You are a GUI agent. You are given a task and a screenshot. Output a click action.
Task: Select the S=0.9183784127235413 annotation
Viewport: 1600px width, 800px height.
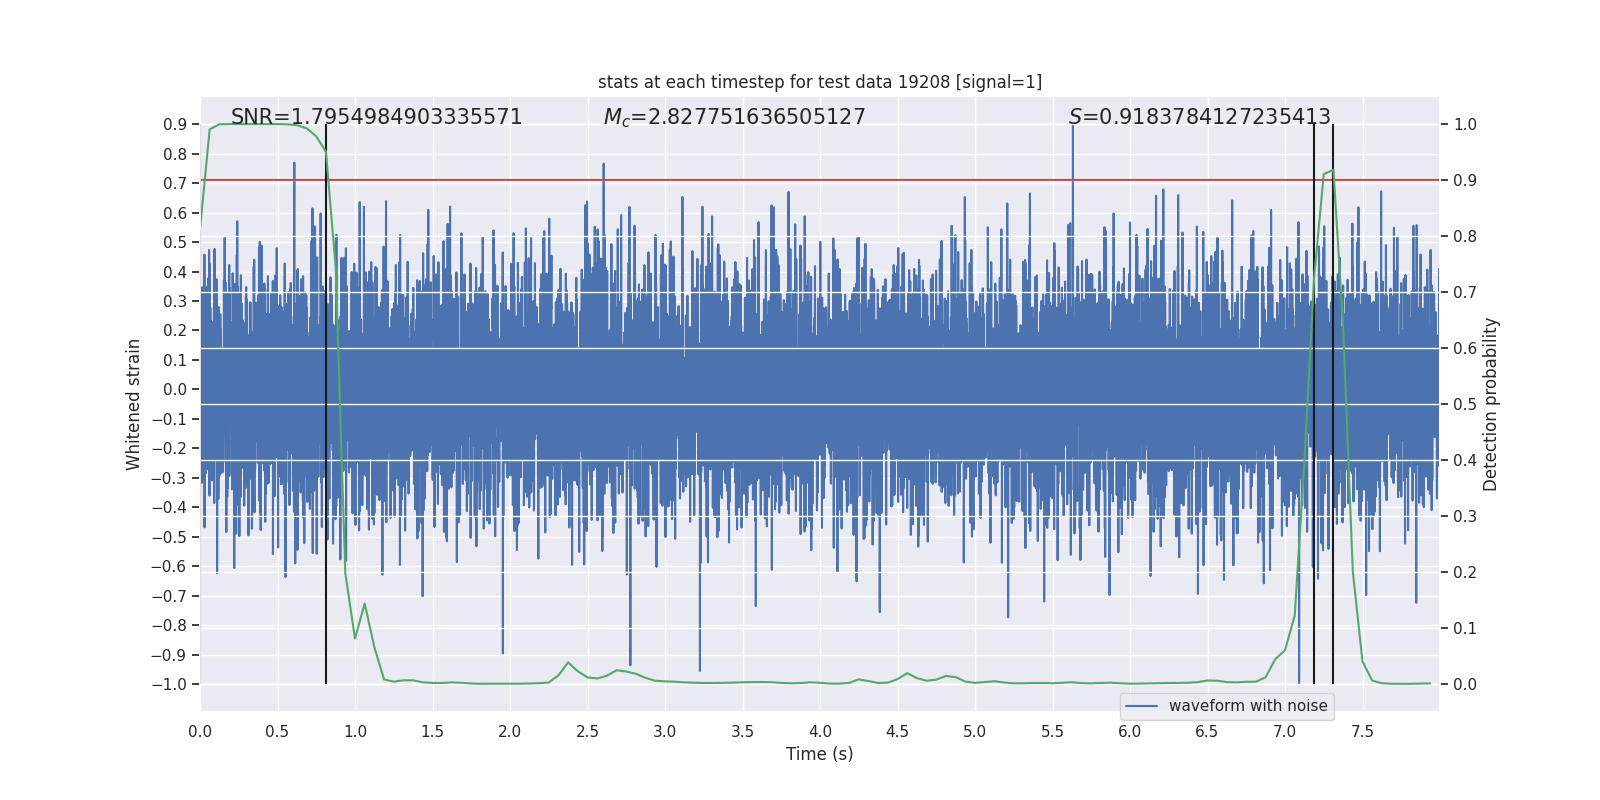(1200, 117)
